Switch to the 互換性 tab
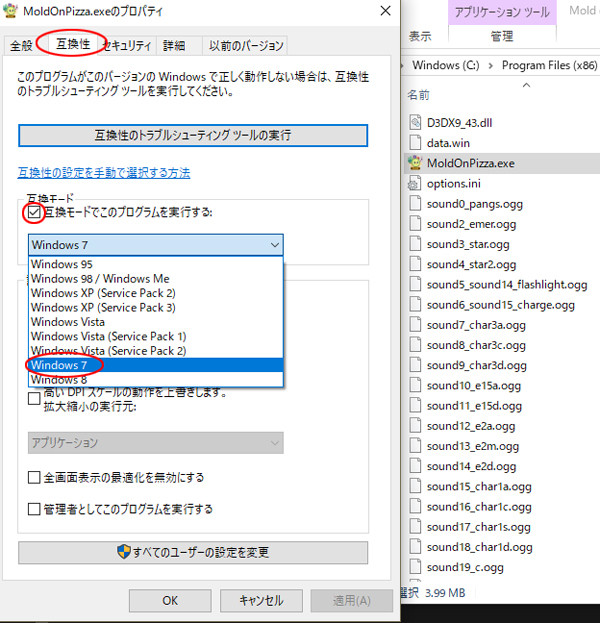 [73, 44]
